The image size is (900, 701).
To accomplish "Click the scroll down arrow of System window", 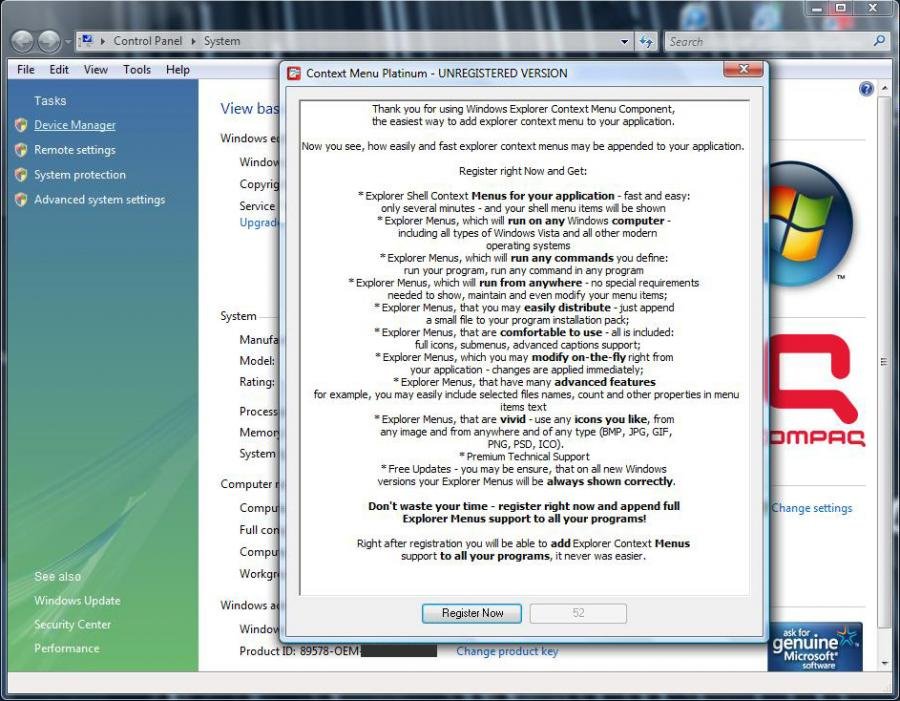I will (885, 663).
